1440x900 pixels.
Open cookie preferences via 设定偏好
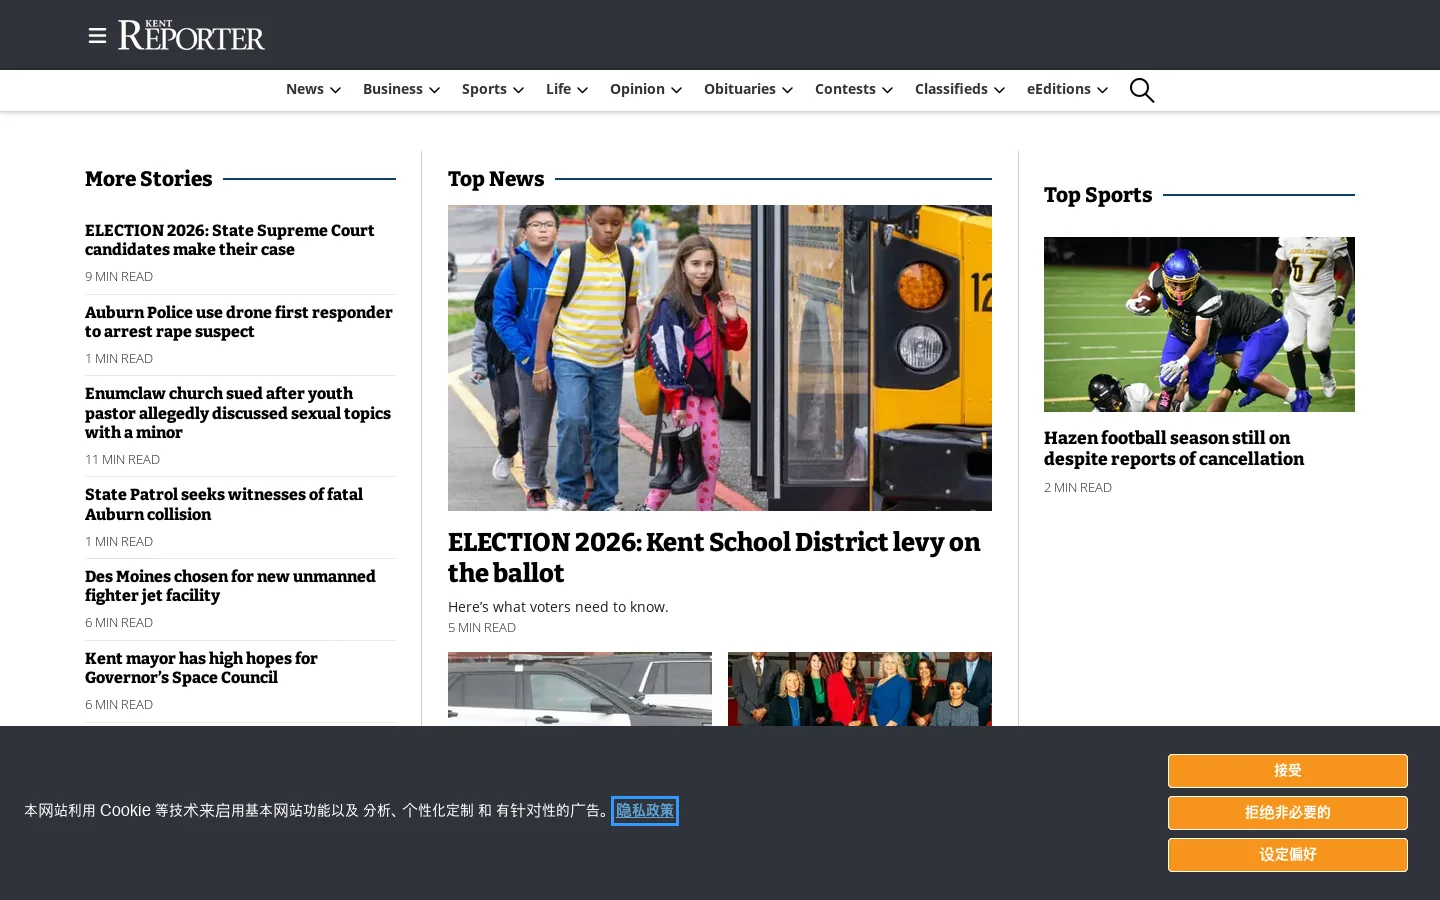point(1288,855)
